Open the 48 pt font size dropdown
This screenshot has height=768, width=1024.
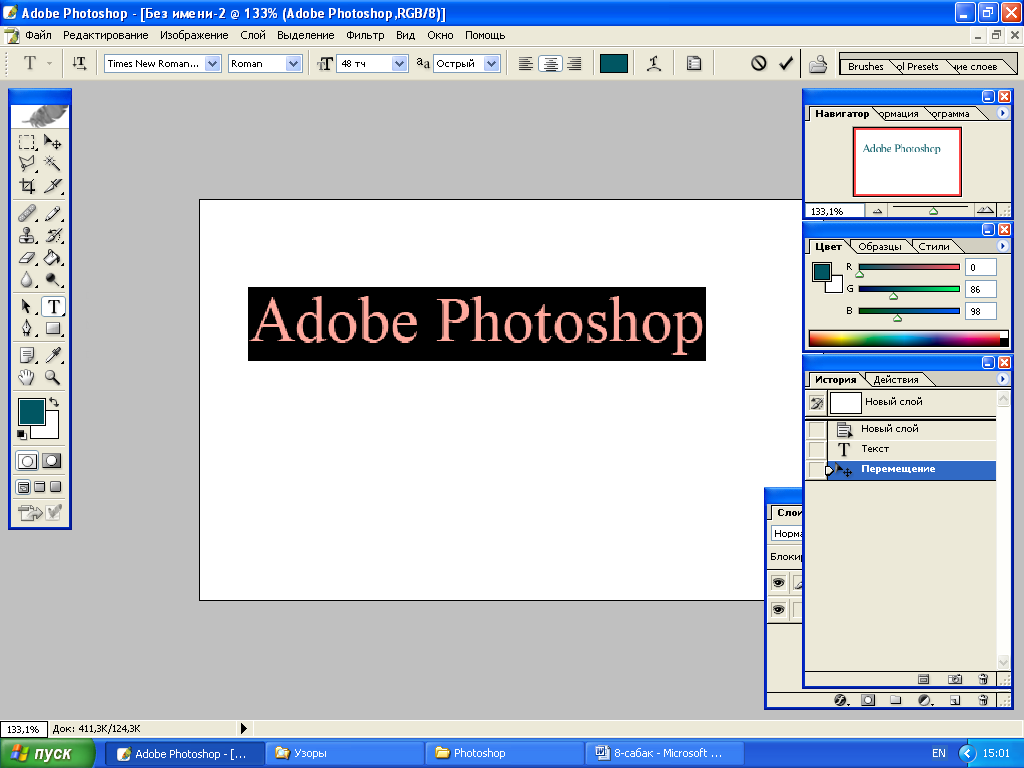(400, 63)
